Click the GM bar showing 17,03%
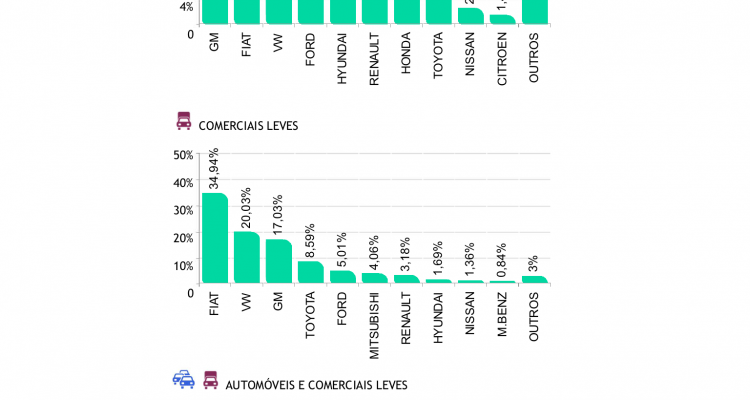This screenshot has width=750, height=400. [x=278, y=262]
